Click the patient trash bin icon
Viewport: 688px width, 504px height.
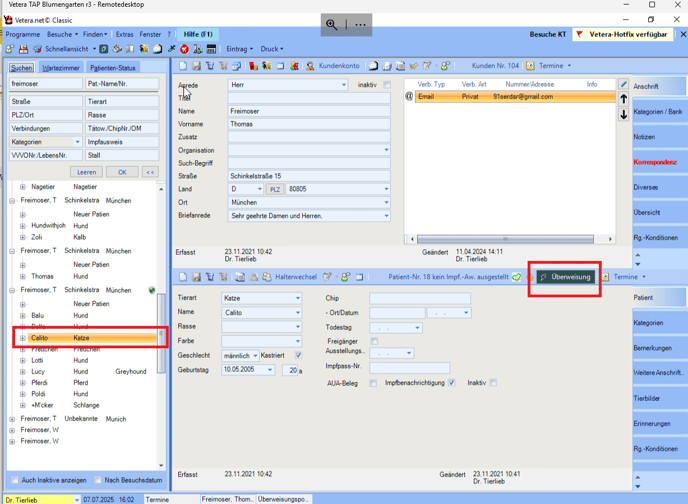[x=210, y=277]
